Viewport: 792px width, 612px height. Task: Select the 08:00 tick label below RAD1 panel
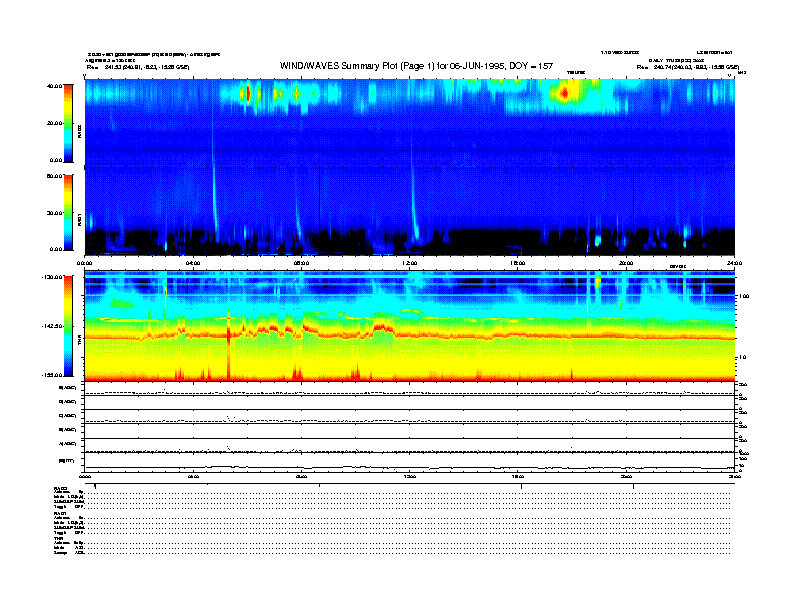coord(301,263)
